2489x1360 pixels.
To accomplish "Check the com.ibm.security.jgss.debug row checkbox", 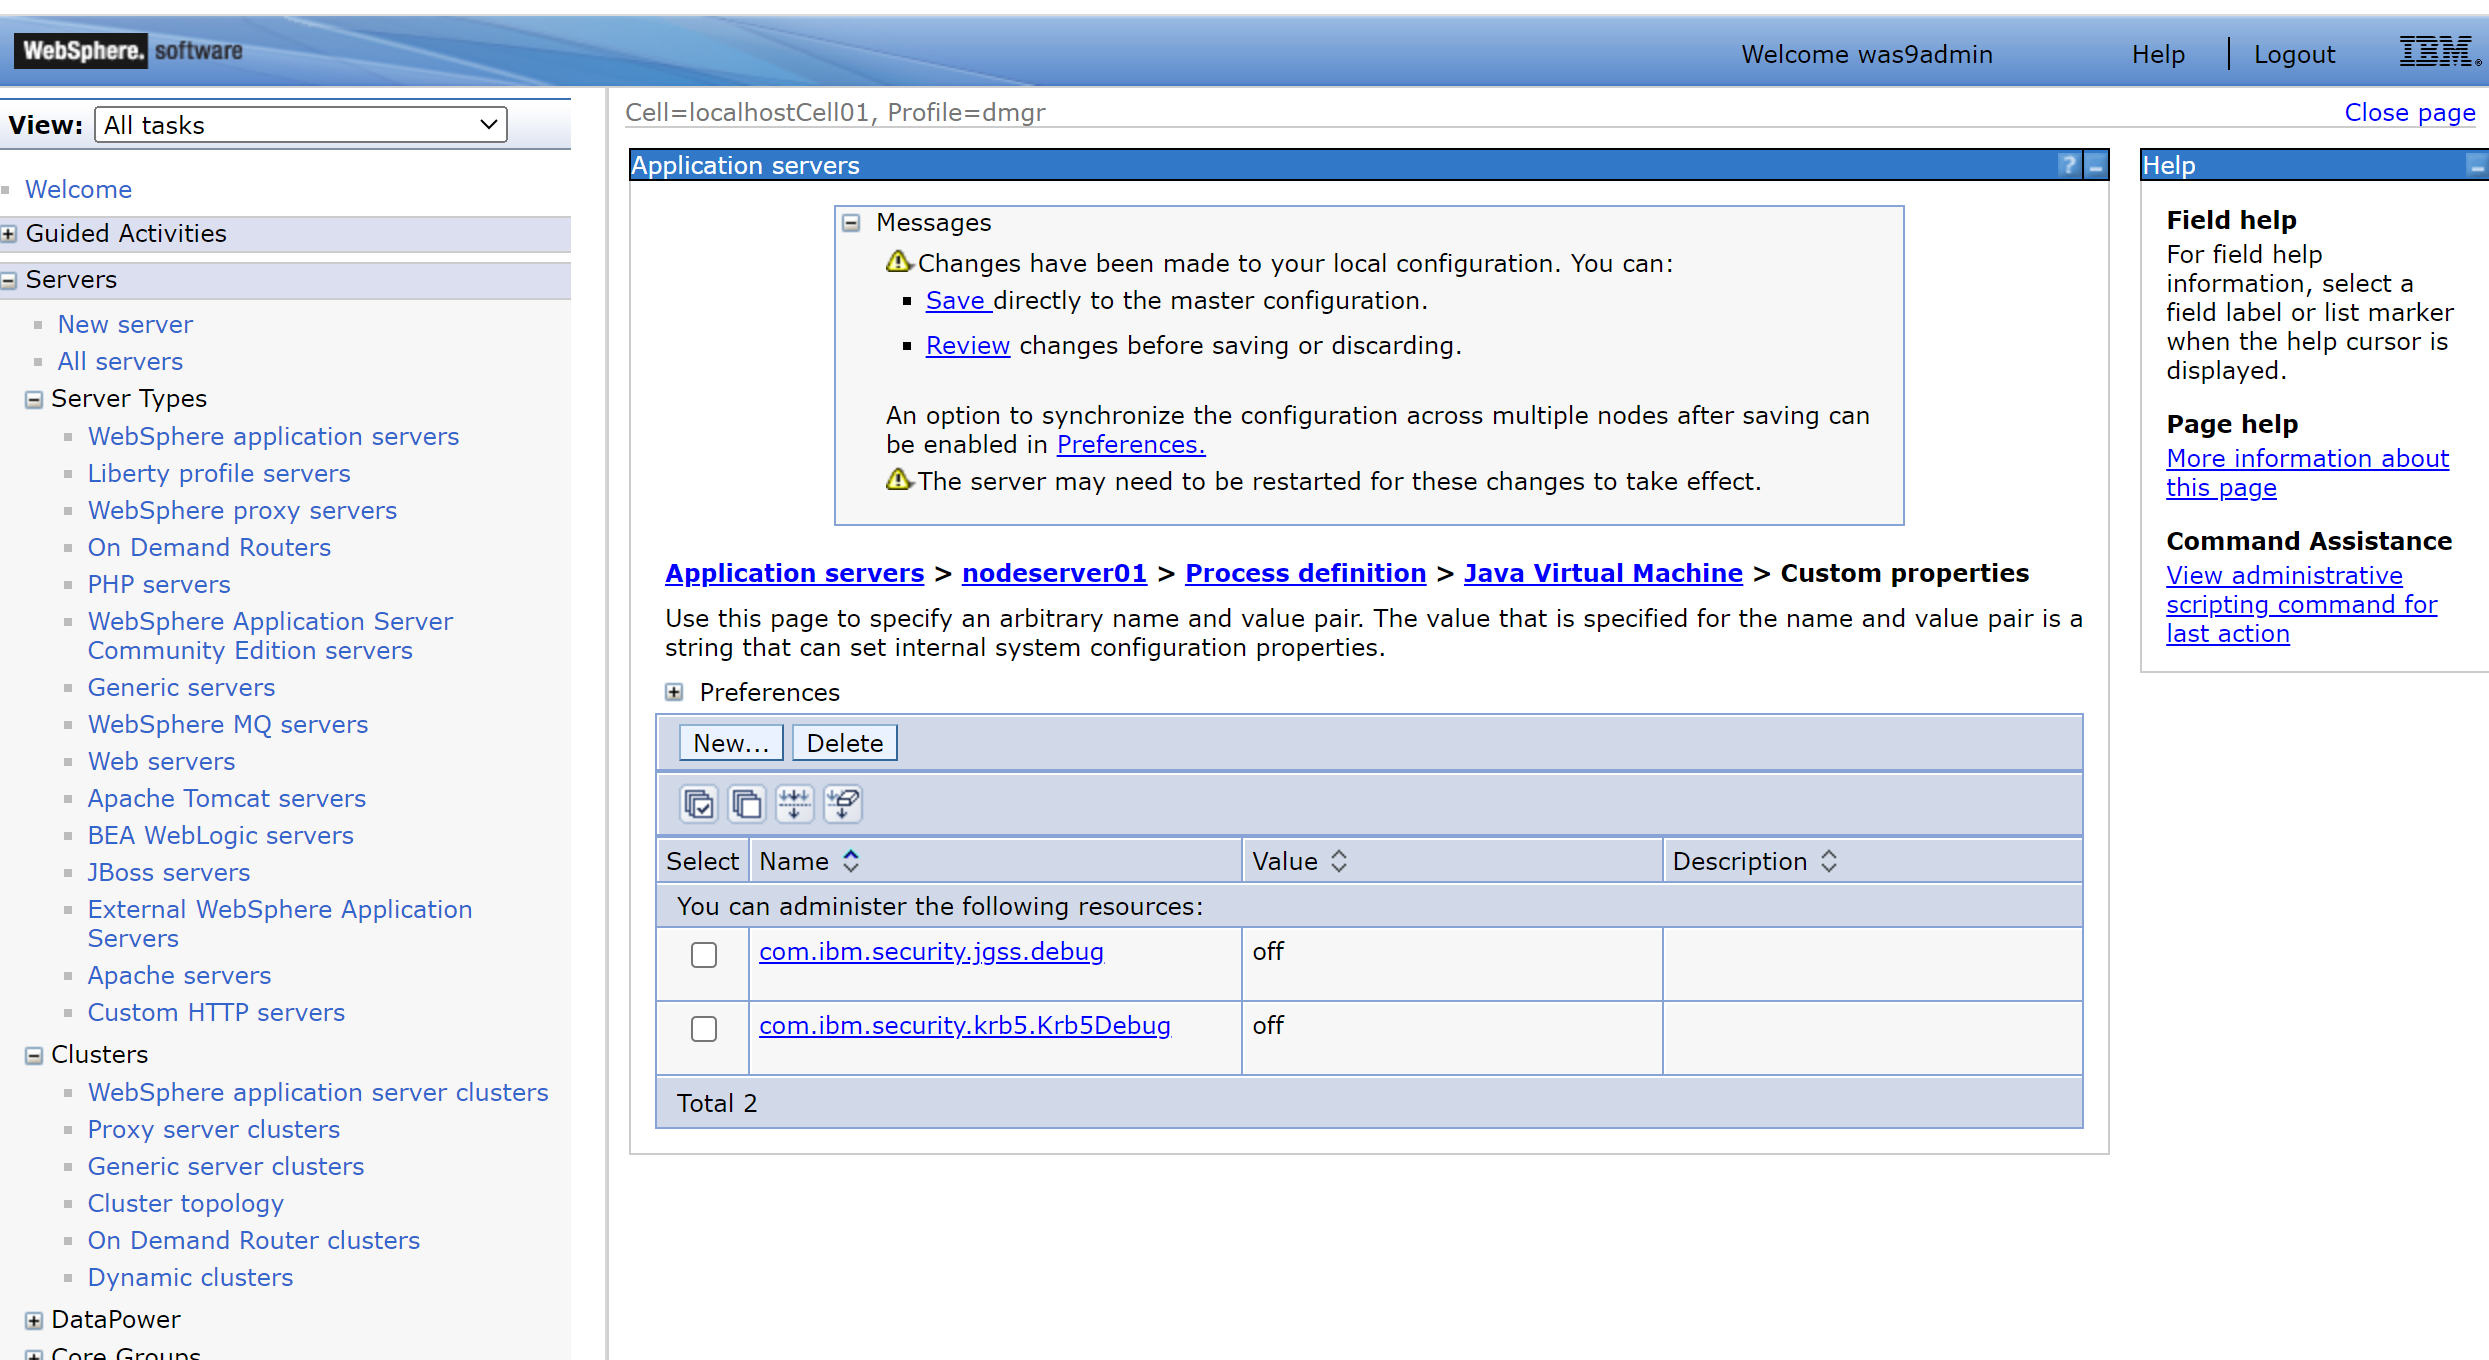I will point(704,955).
